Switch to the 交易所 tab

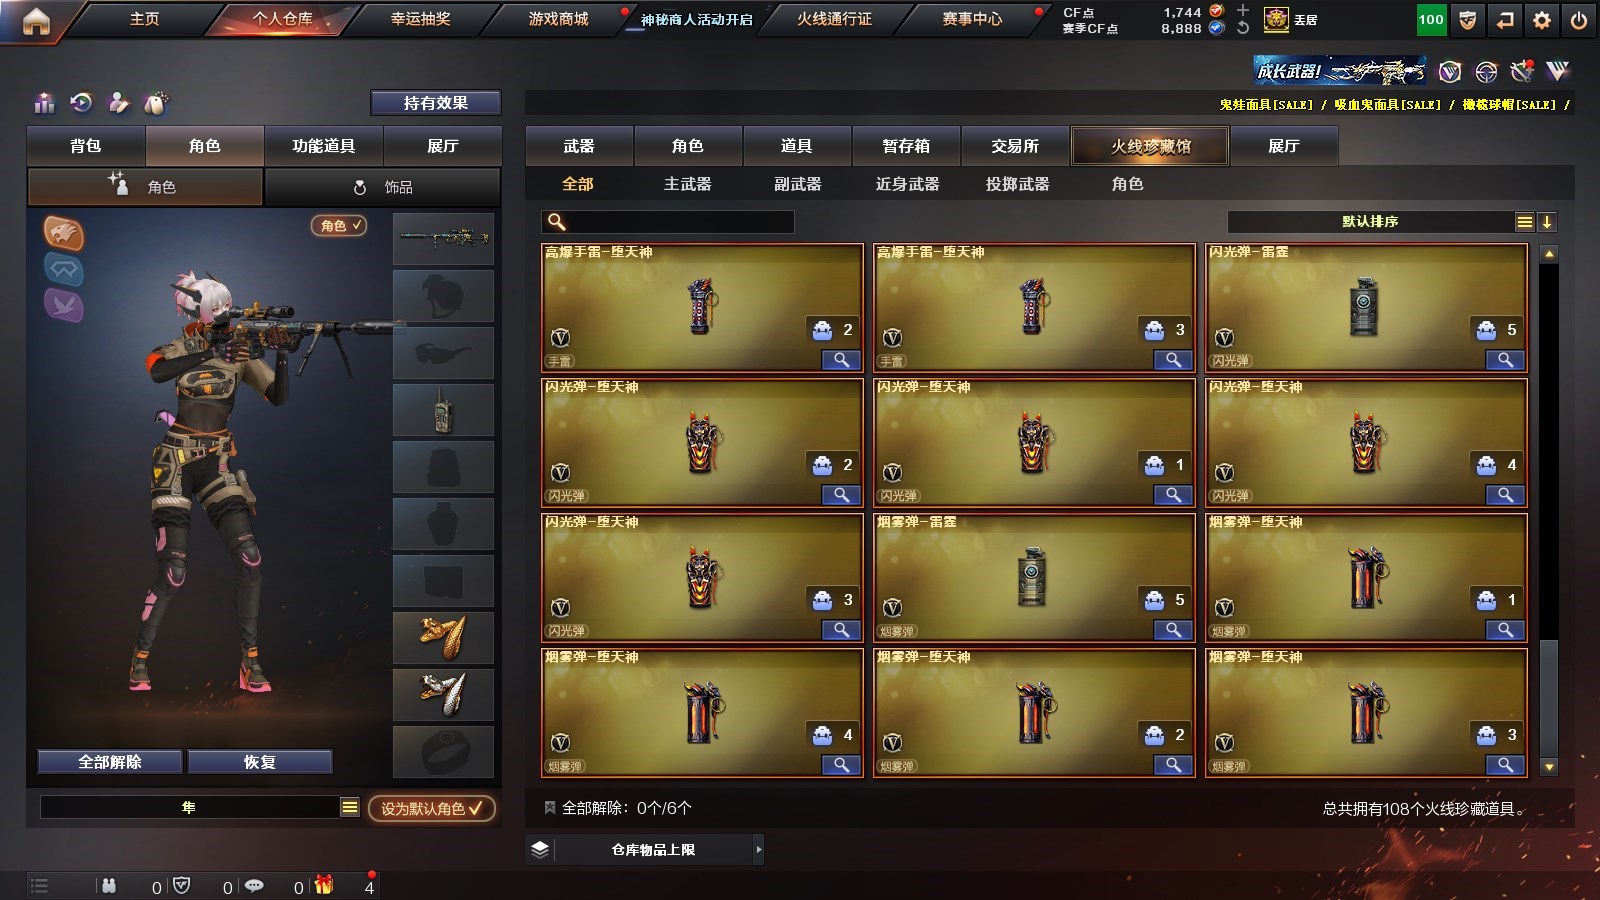(1015, 146)
